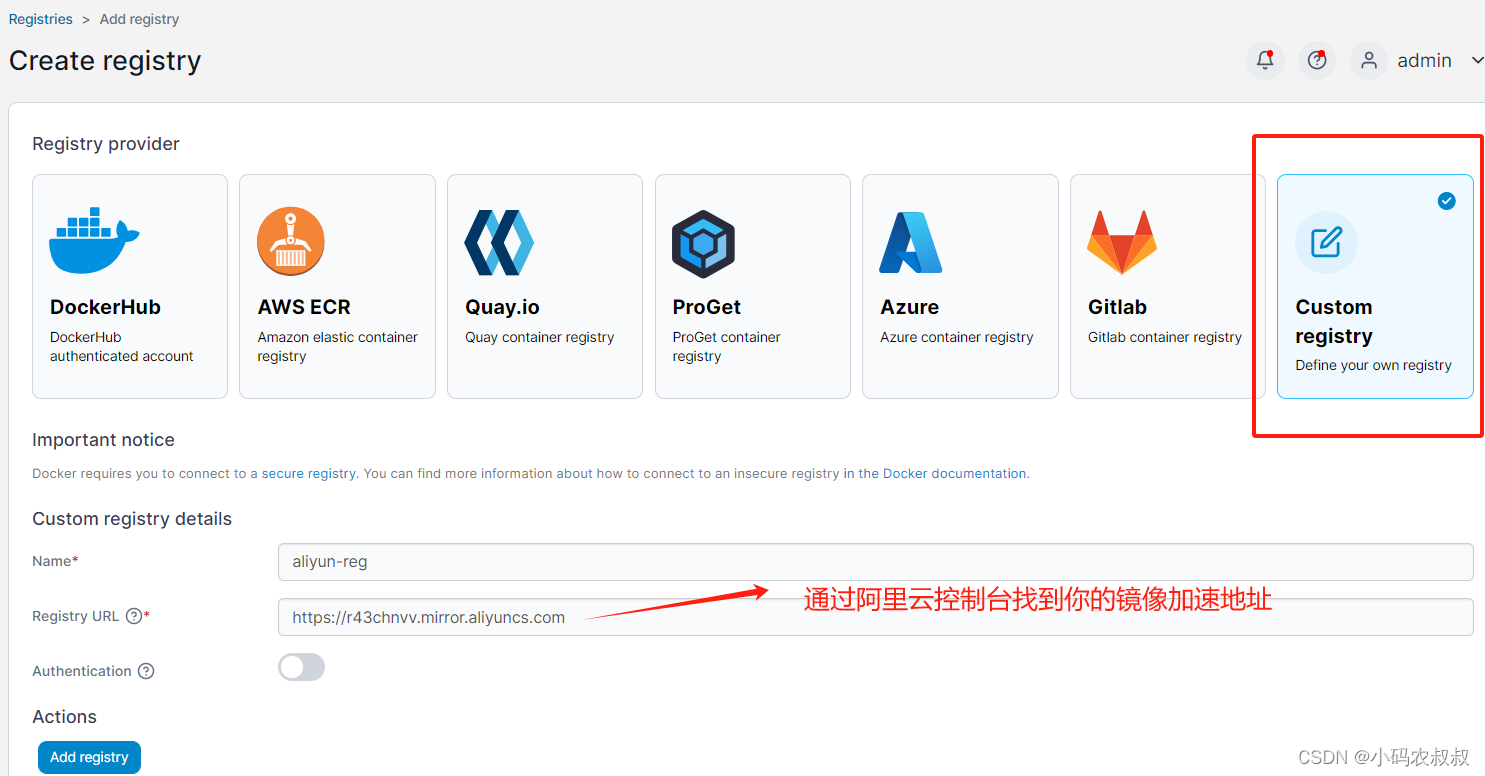Show the Registry URL help tooltip icon
The height and width of the screenshot is (776, 1485).
[134, 616]
